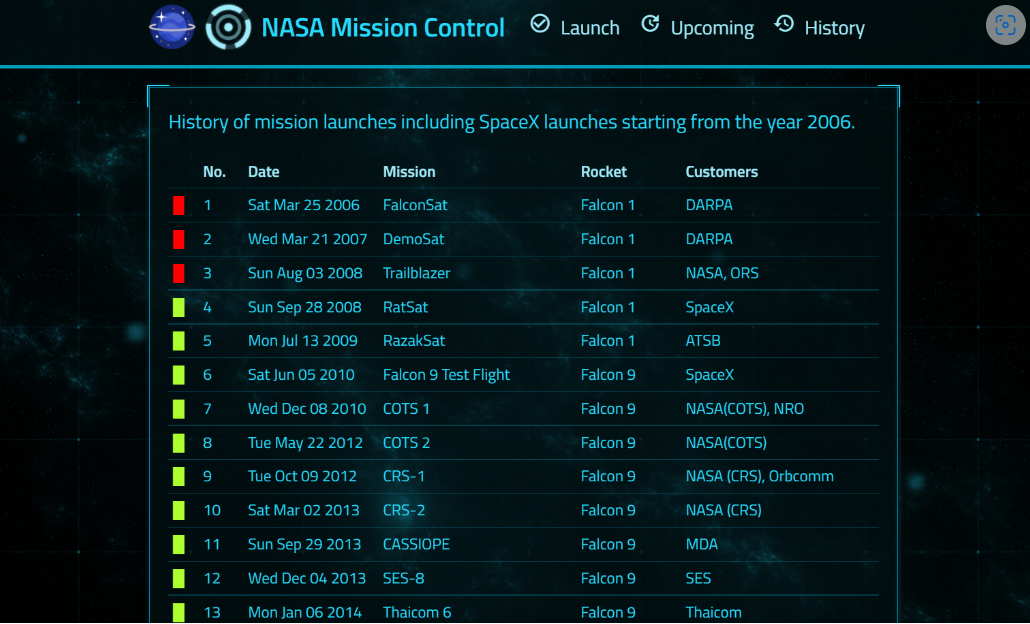This screenshot has width=1030, height=624.
Task: Select the CRS-1 table row
Action: [x=500, y=476]
